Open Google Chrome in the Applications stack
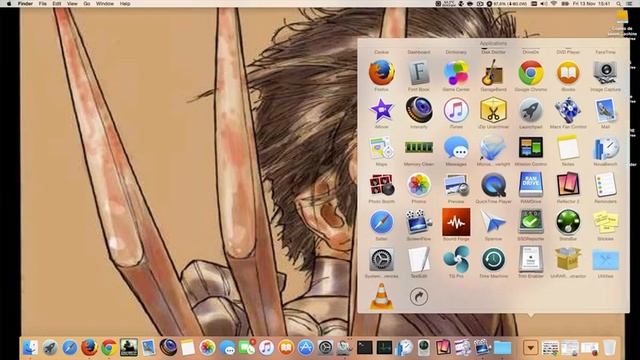This screenshot has height=360, width=640. pos(531,73)
